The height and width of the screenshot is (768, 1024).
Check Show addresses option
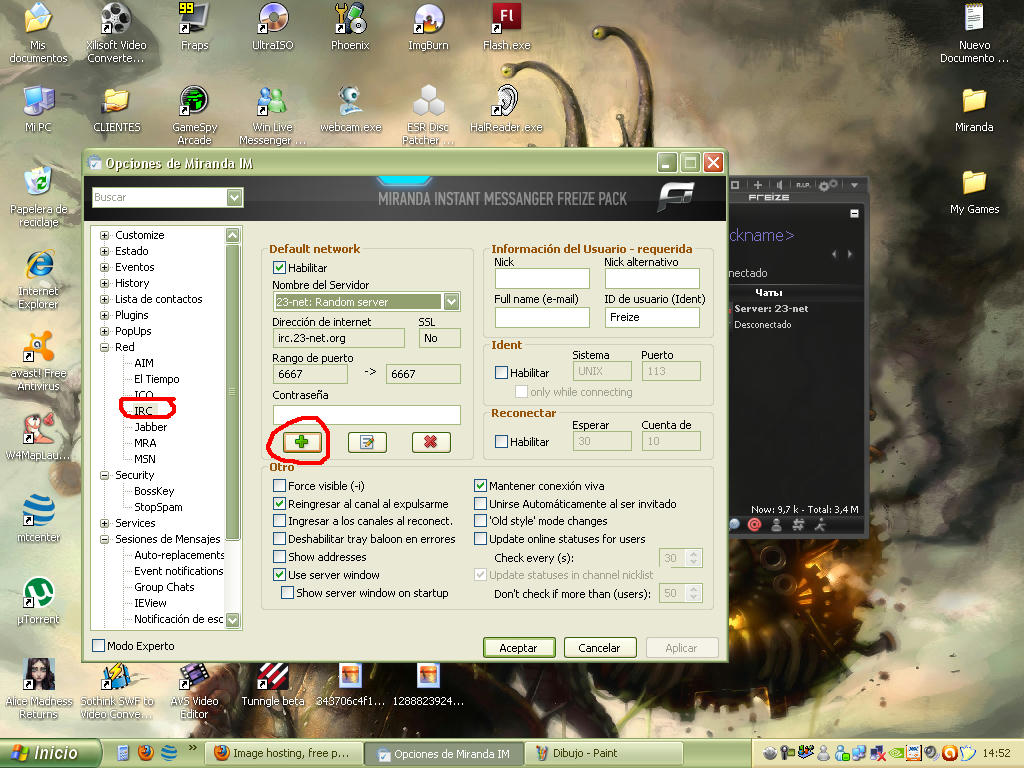click(280, 557)
